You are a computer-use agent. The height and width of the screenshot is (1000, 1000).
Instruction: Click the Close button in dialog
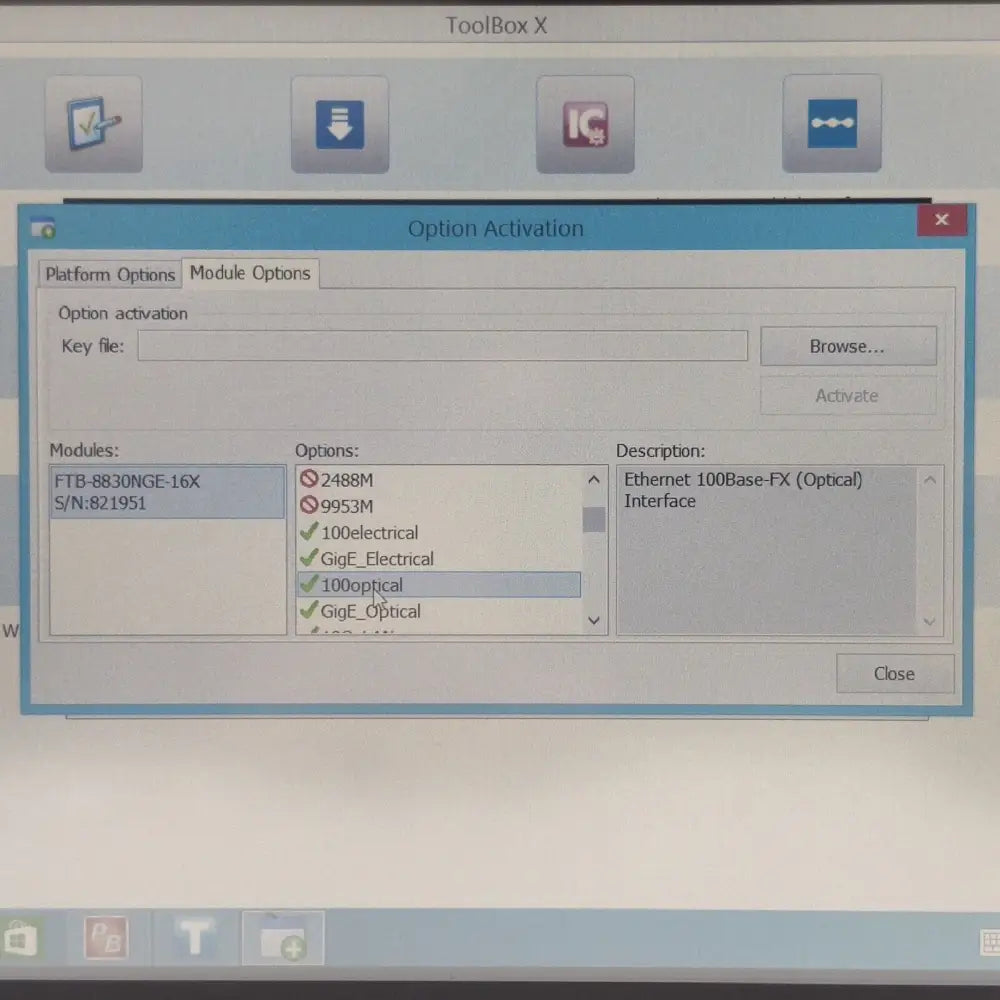pyautogui.click(x=894, y=674)
